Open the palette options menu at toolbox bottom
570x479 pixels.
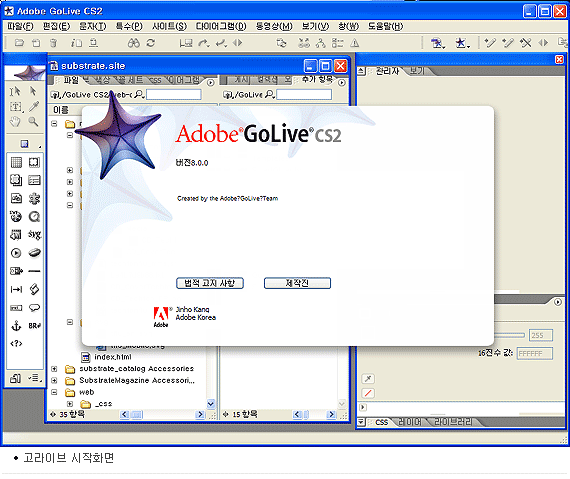point(35,378)
